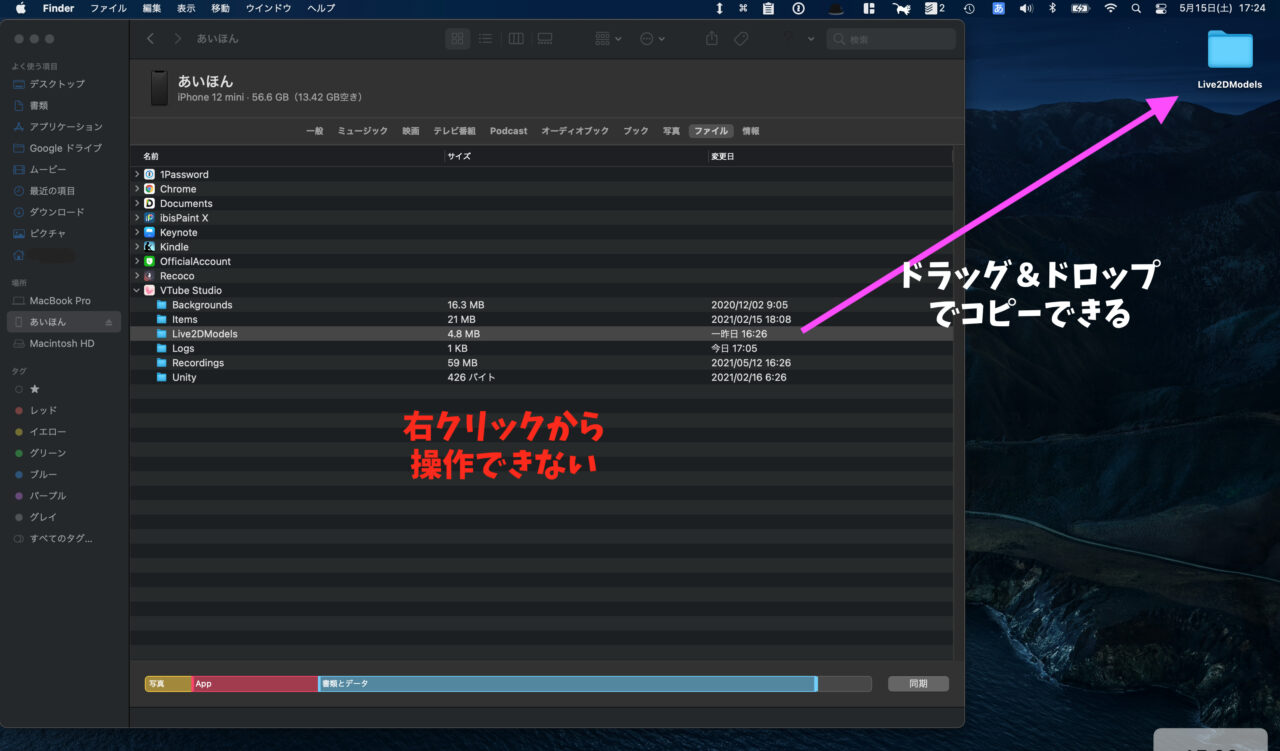Click the Wi-Fi icon in the menu bar
1280x751 pixels.
[1111, 8]
